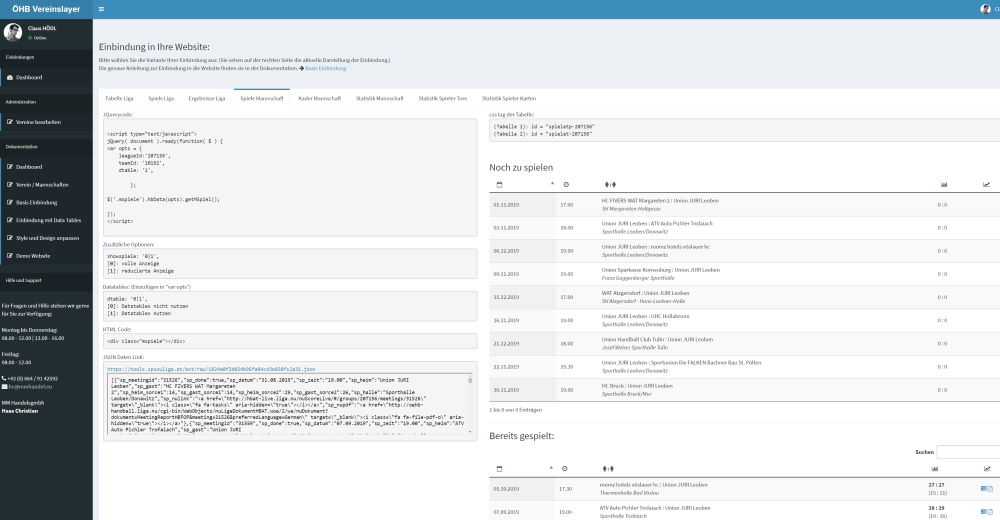The width and height of the screenshot is (1000, 520).
Task: Click the date 01.11.2019 in the first row
Action: coord(506,205)
